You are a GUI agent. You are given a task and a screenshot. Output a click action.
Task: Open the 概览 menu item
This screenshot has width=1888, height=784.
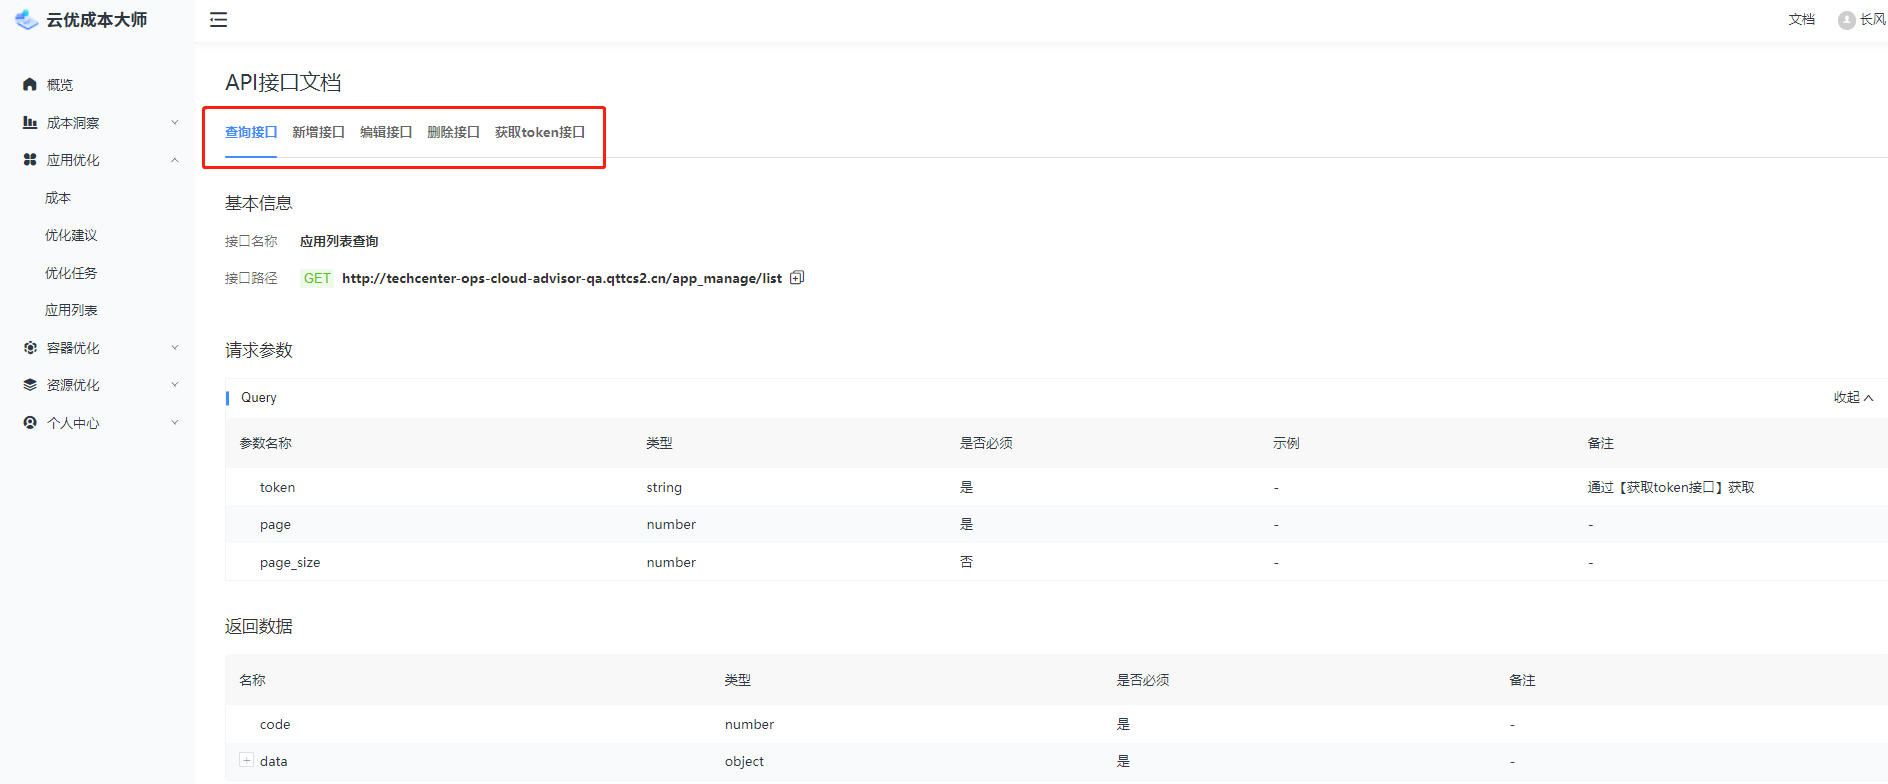pos(60,85)
